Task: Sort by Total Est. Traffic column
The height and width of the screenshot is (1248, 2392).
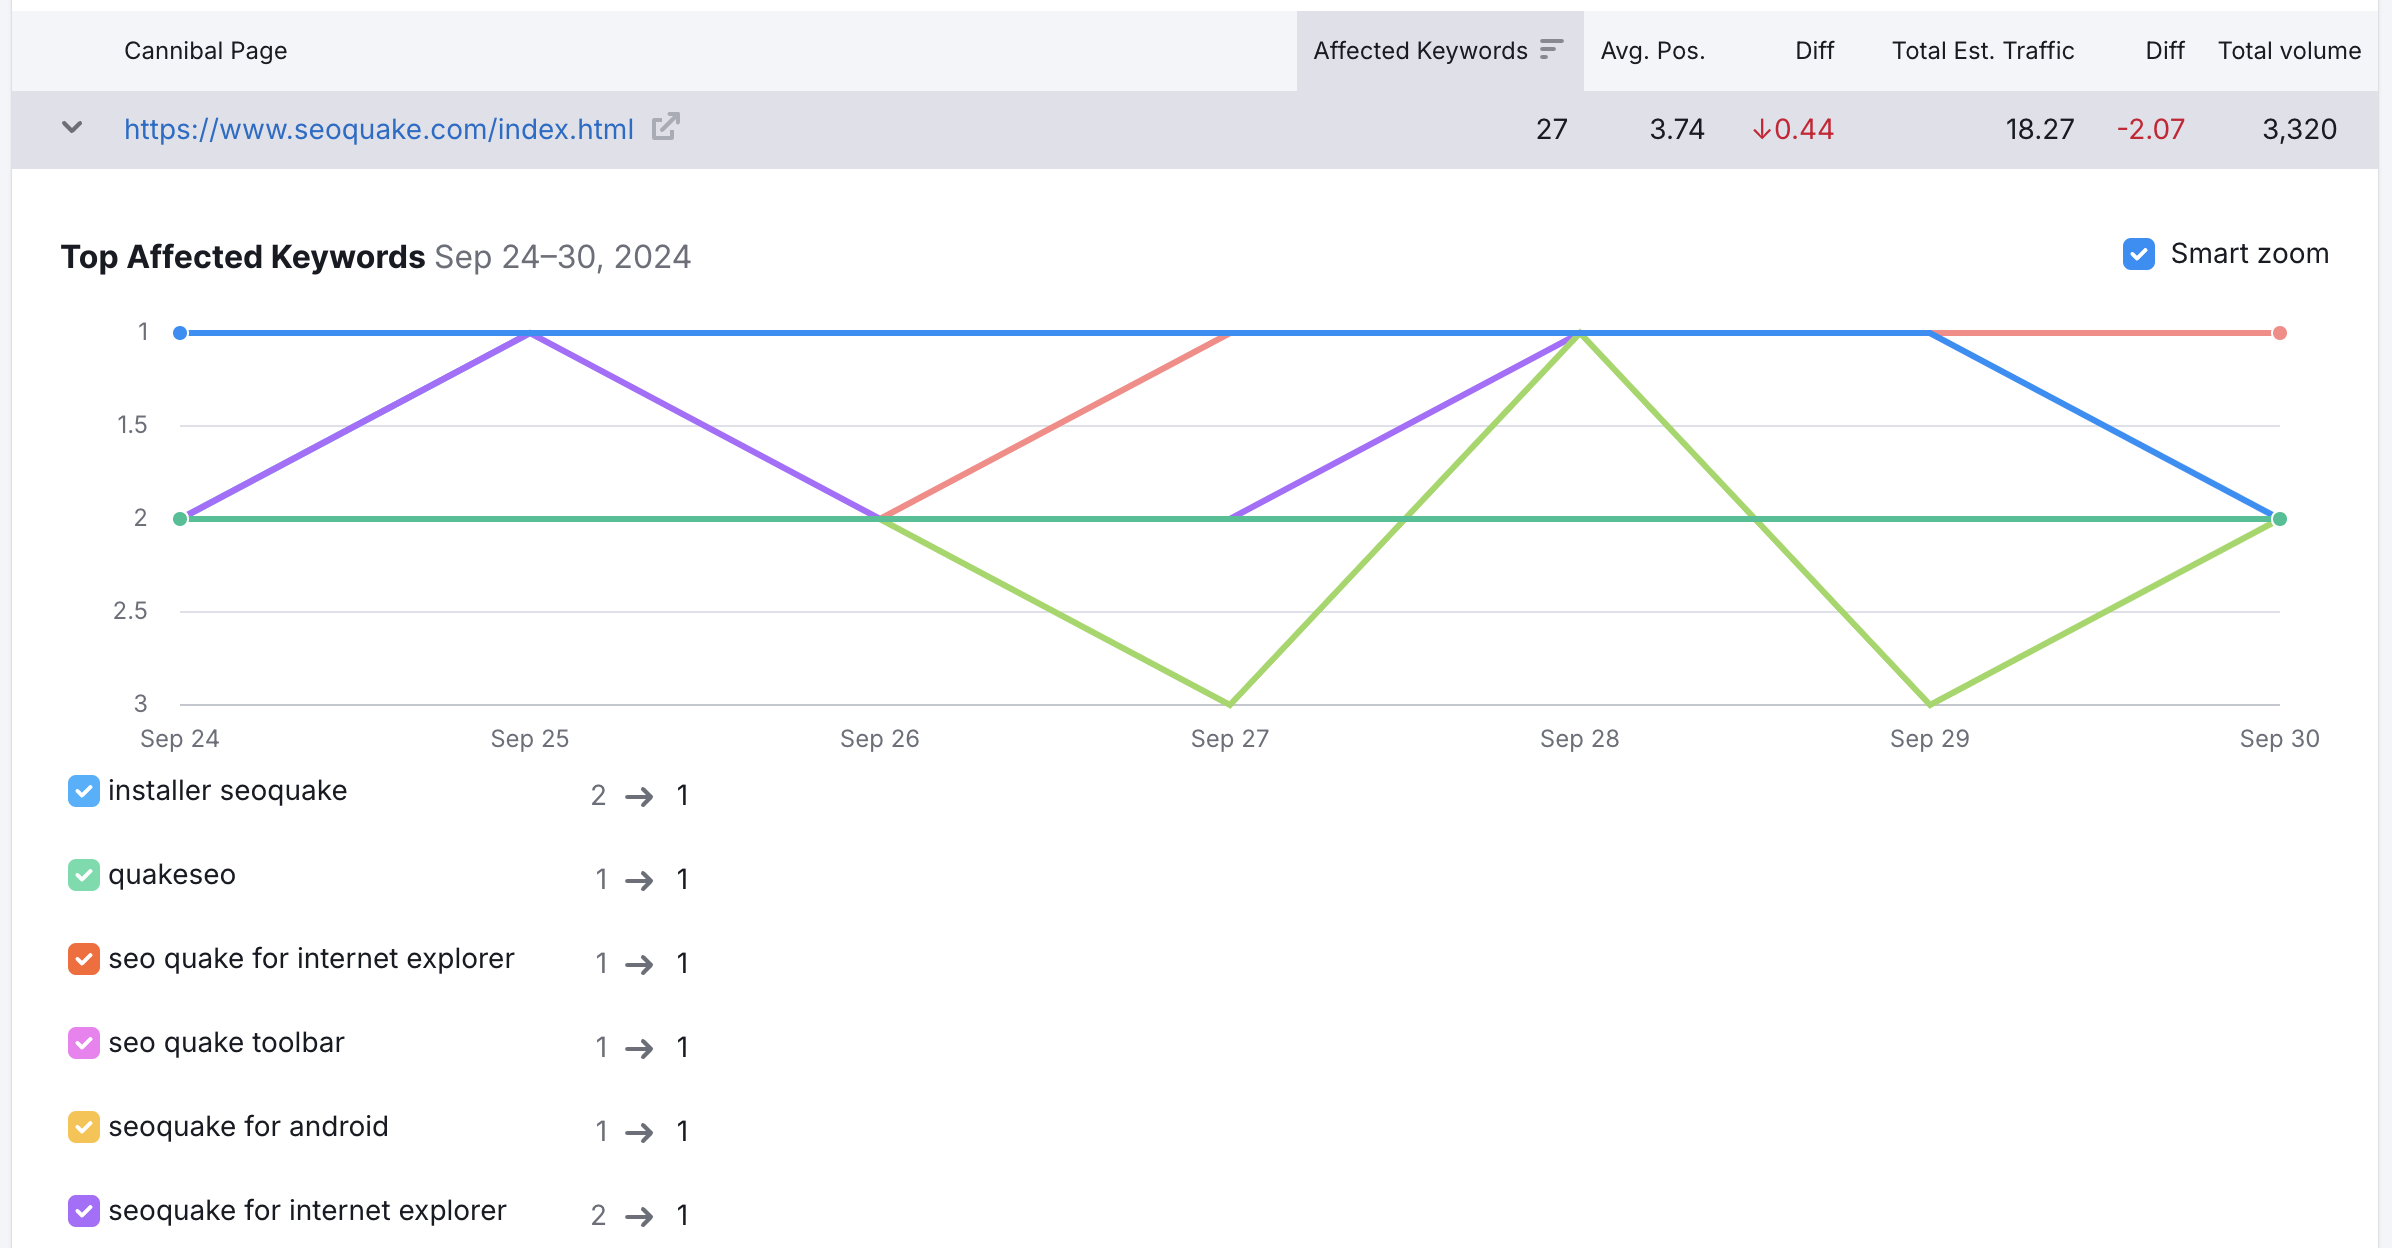Action: point(1982,51)
